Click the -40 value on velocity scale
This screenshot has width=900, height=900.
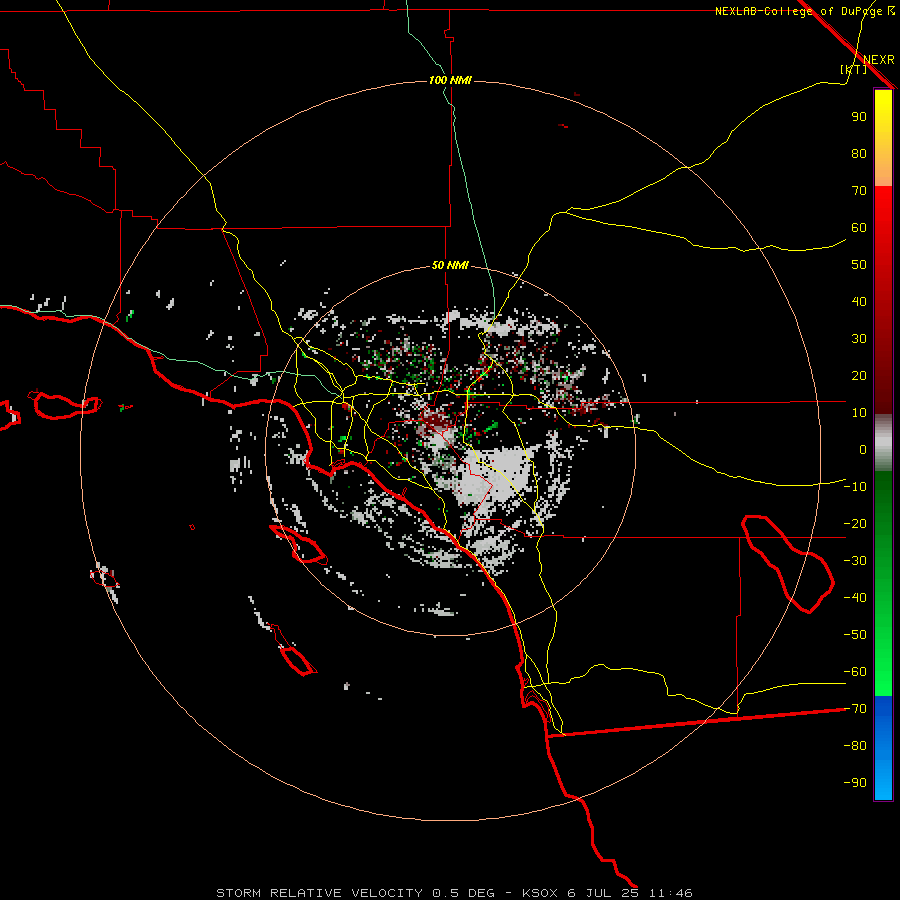tap(855, 598)
